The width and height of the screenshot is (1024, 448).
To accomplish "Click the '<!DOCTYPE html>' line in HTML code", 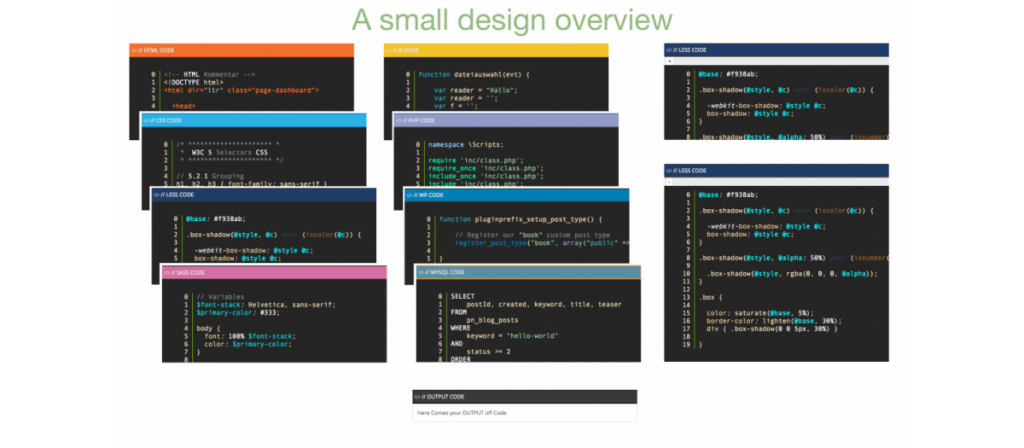I will (x=193, y=82).
